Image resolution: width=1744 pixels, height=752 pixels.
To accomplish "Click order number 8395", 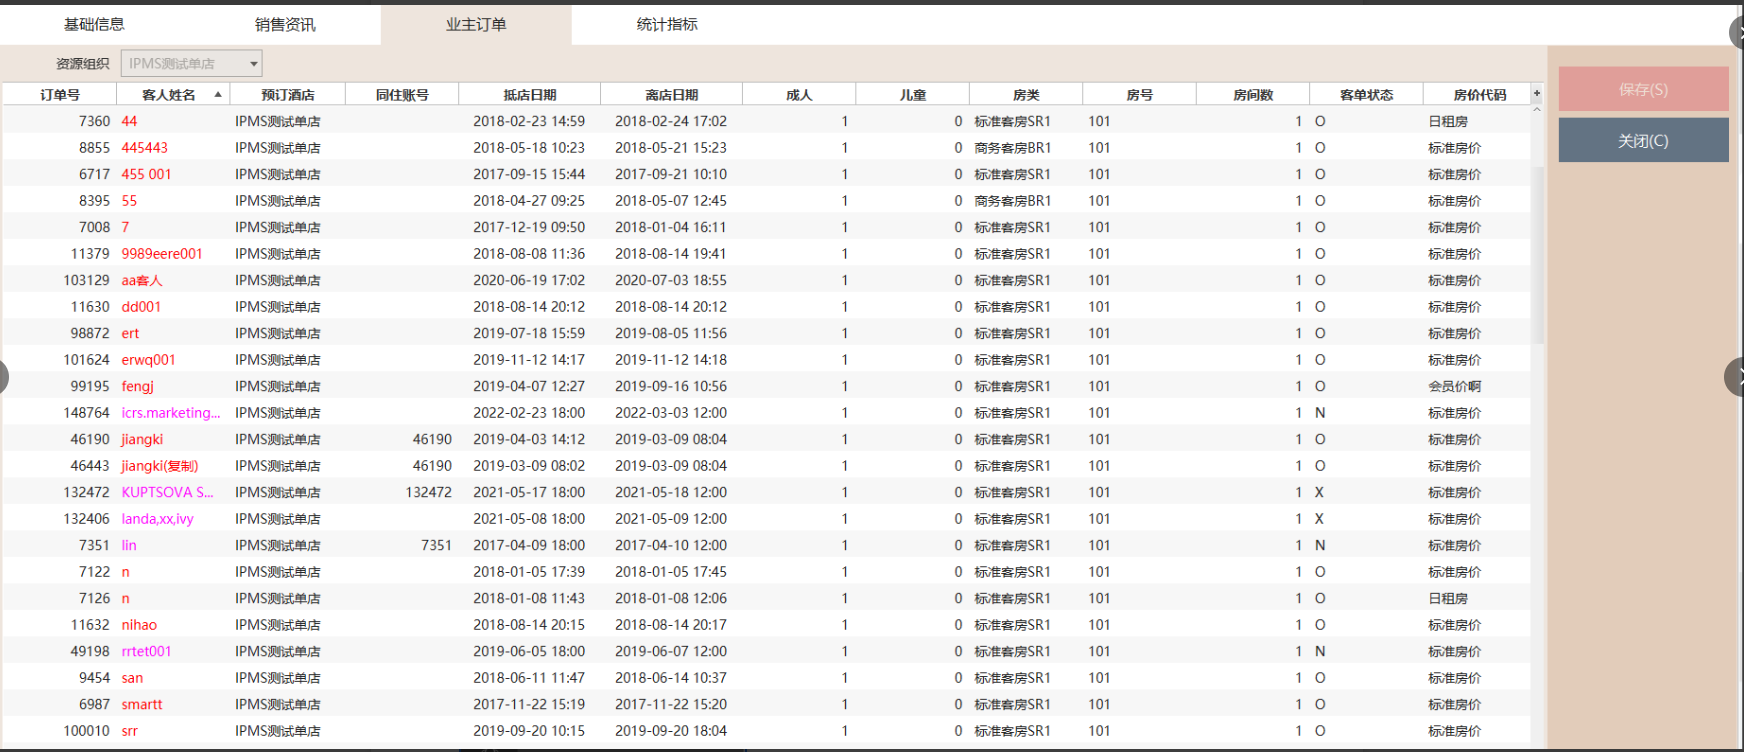I will click(x=94, y=201).
